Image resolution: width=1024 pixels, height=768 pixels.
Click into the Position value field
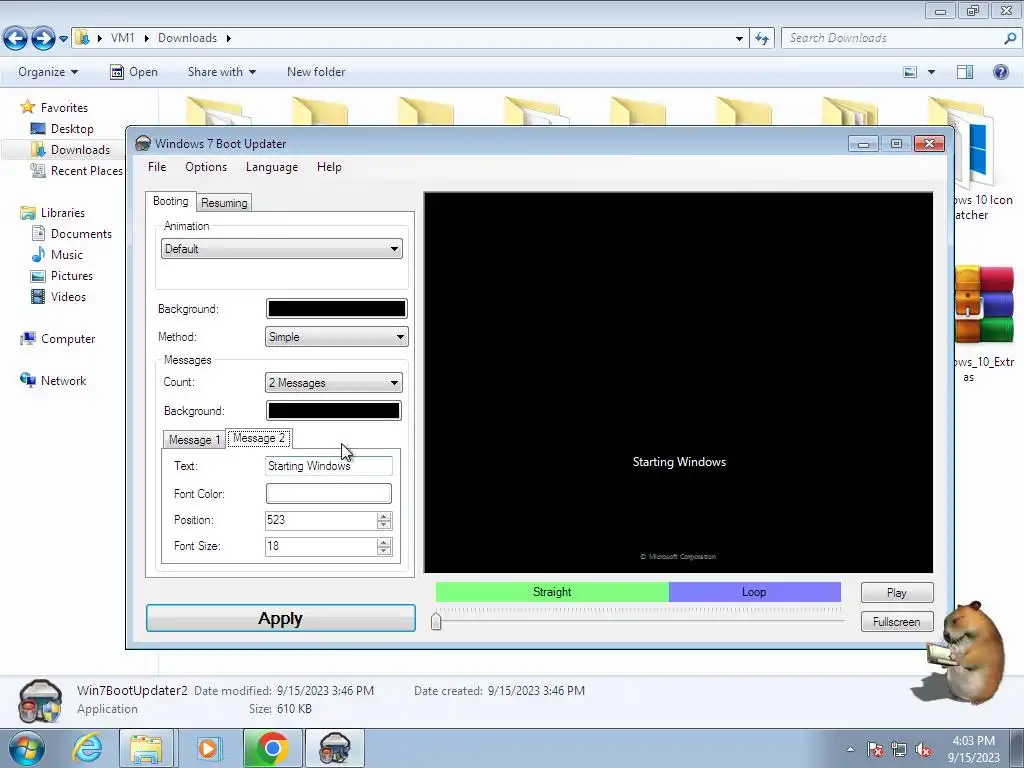[x=320, y=520]
